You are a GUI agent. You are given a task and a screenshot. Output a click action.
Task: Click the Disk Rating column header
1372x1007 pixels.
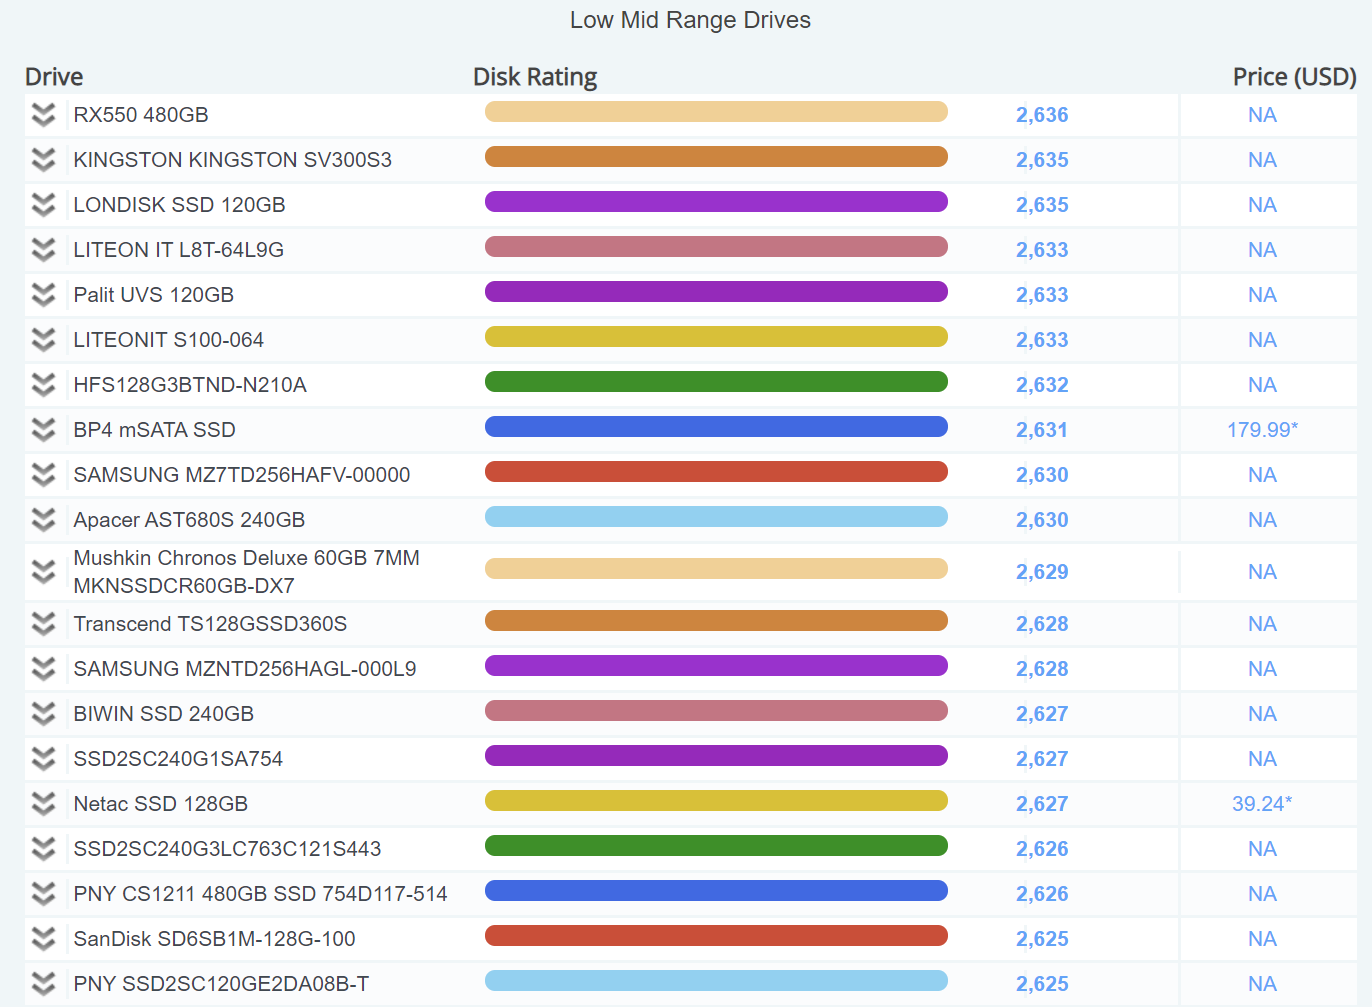click(x=535, y=77)
